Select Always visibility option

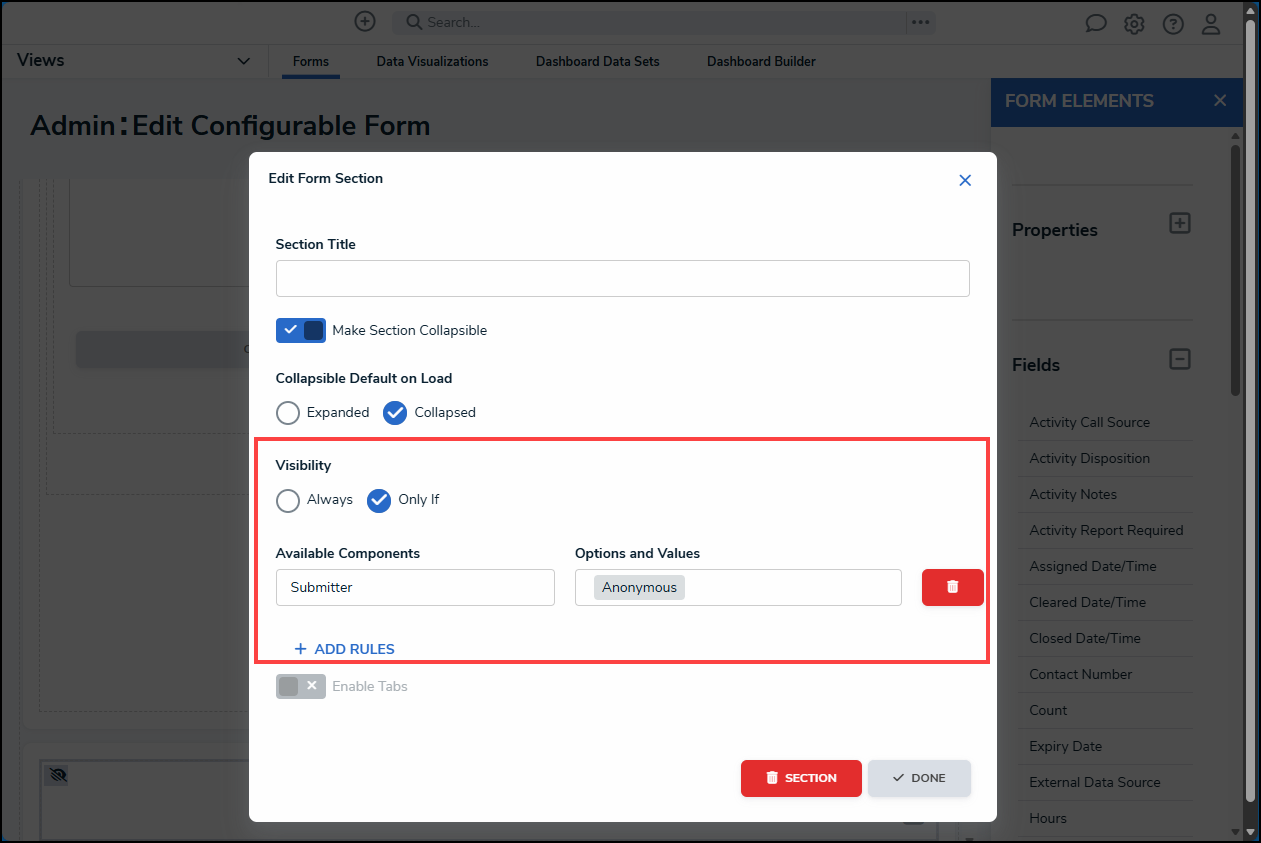click(x=288, y=499)
